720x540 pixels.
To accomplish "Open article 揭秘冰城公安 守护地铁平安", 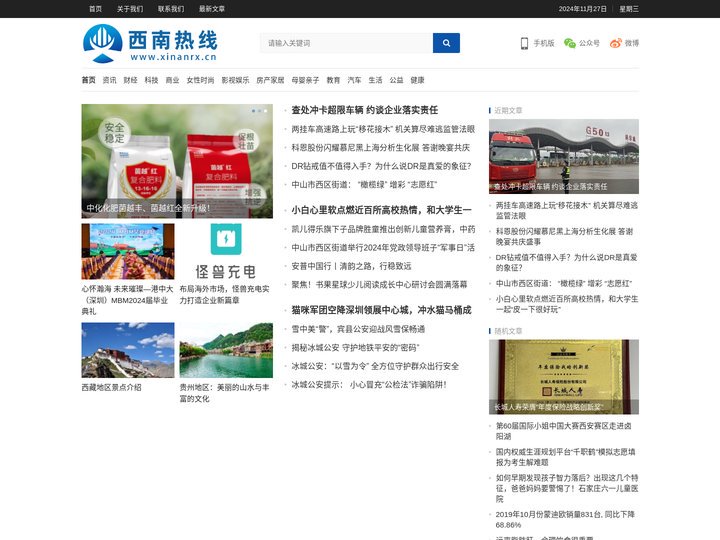I will coord(355,348).
